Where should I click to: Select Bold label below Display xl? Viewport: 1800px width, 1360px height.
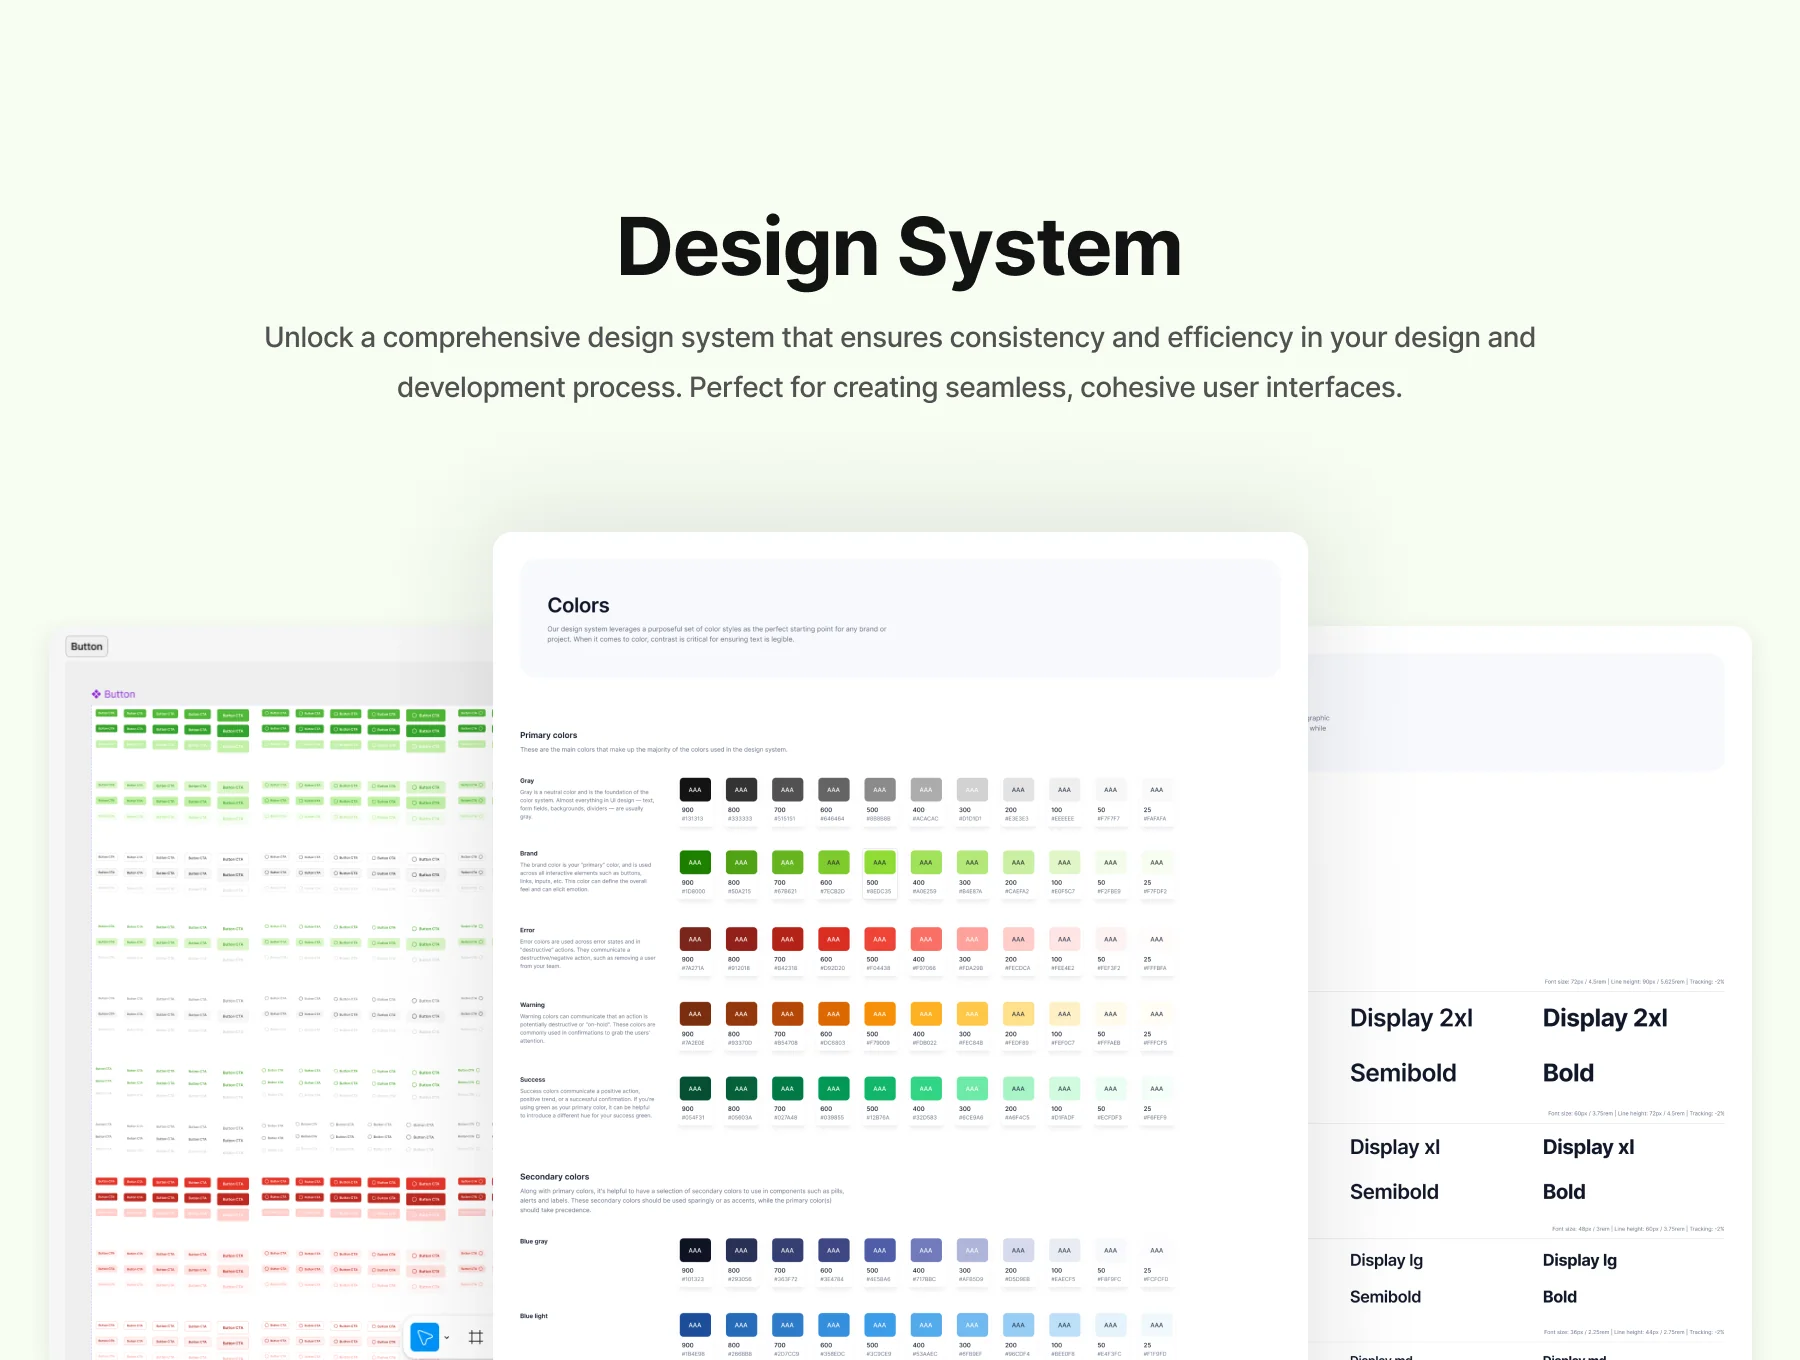coord(1564,1192)
